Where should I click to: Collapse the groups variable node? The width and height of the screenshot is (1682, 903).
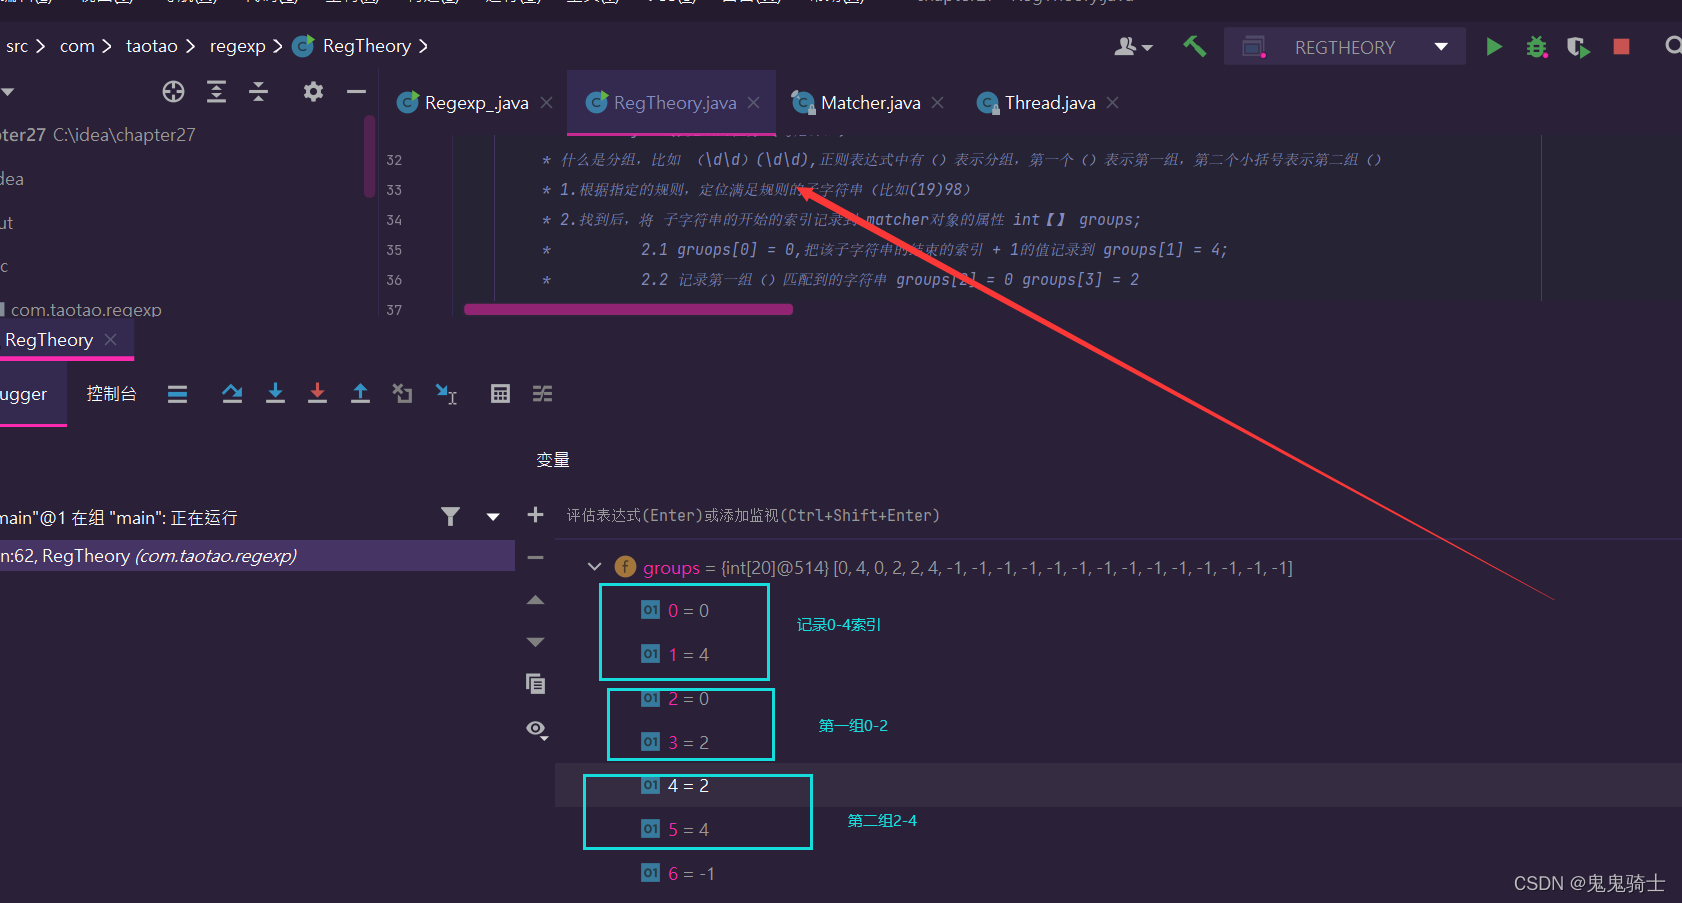click(x=594, y=567)
